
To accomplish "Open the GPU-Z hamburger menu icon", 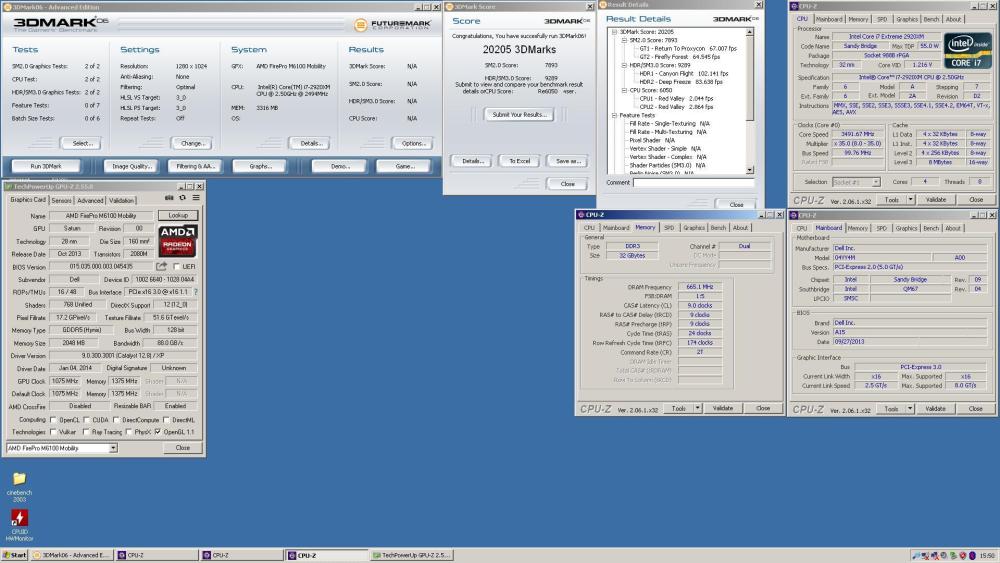I will 196,198.
